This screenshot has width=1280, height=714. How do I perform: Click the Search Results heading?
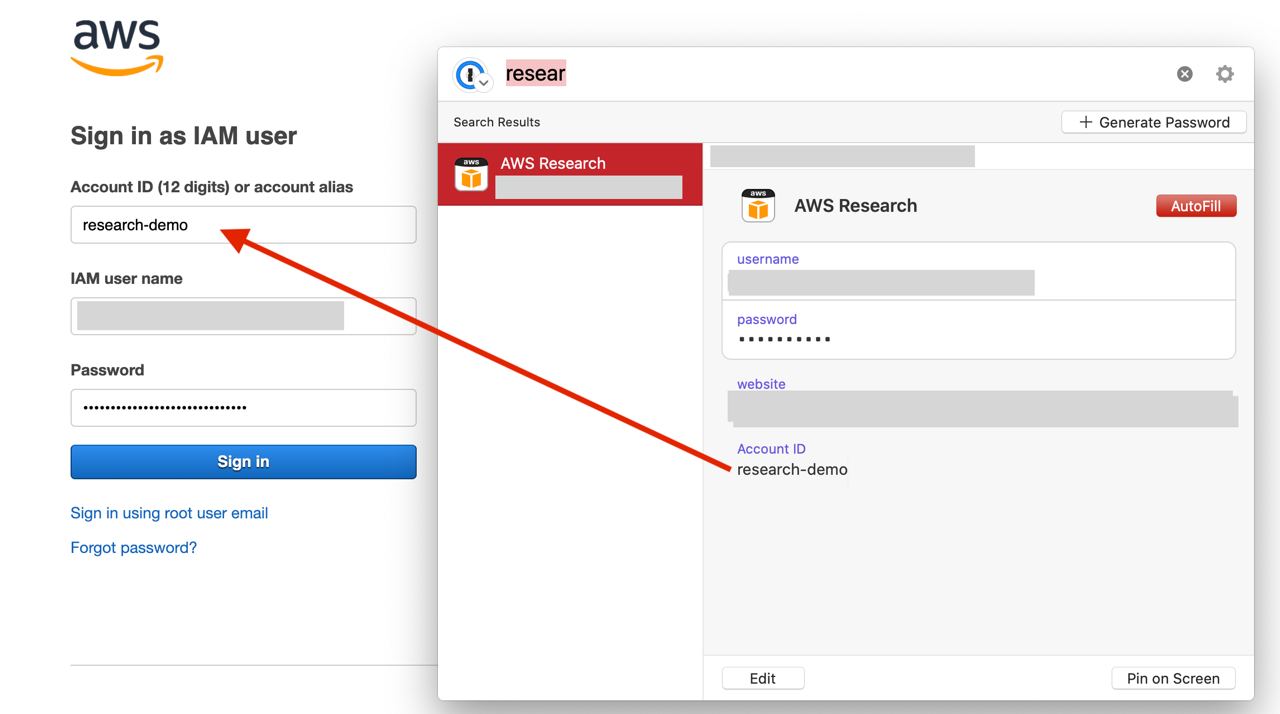(497, 122)
